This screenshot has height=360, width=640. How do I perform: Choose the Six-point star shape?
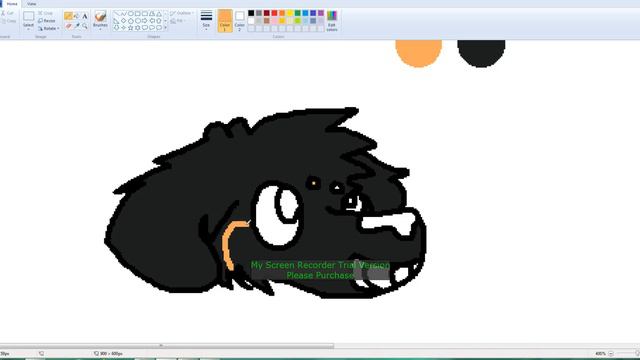138,28
